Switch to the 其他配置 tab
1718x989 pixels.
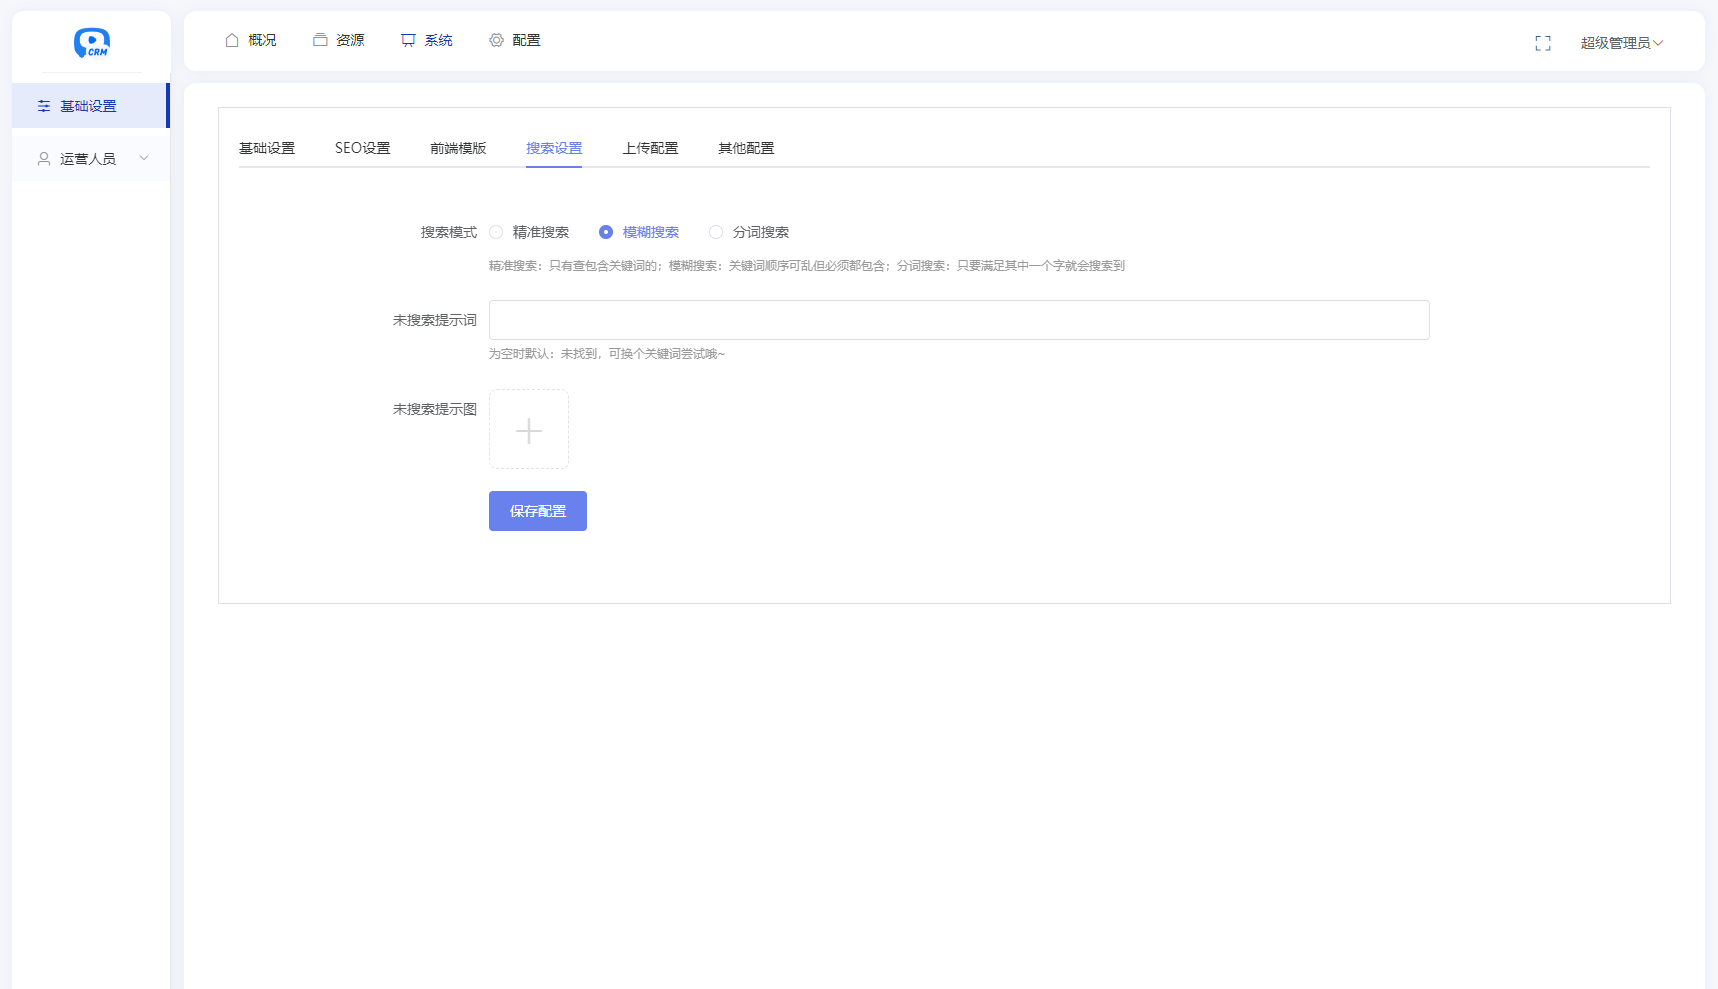tap(744, 147)
